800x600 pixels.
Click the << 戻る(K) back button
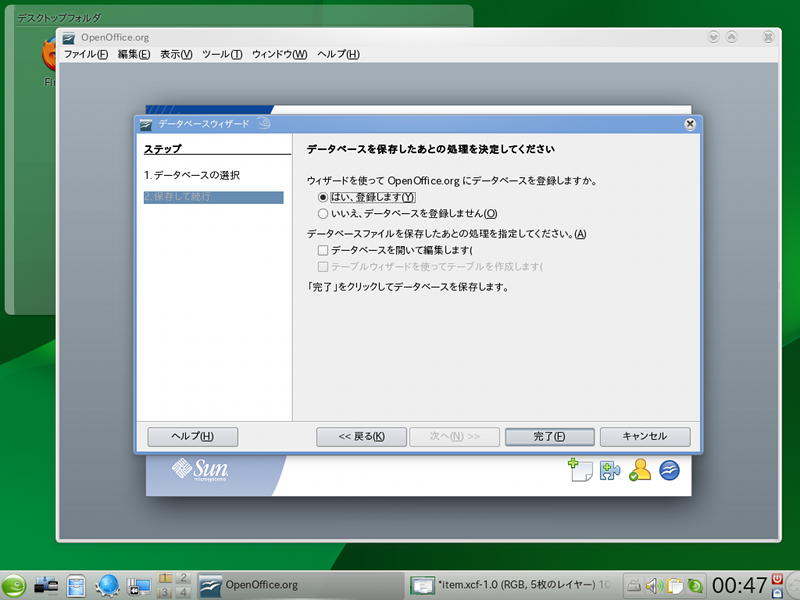tap(361, 437)
